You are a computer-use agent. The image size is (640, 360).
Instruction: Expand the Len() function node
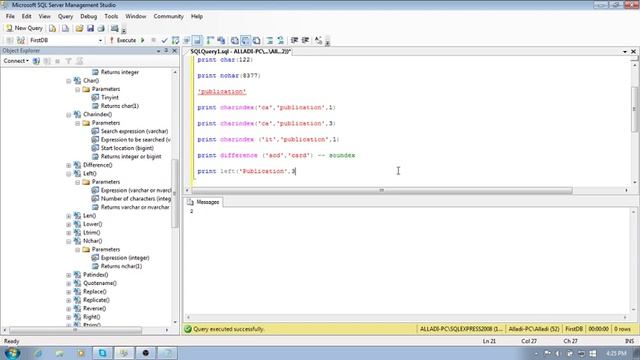click(69, 216)
